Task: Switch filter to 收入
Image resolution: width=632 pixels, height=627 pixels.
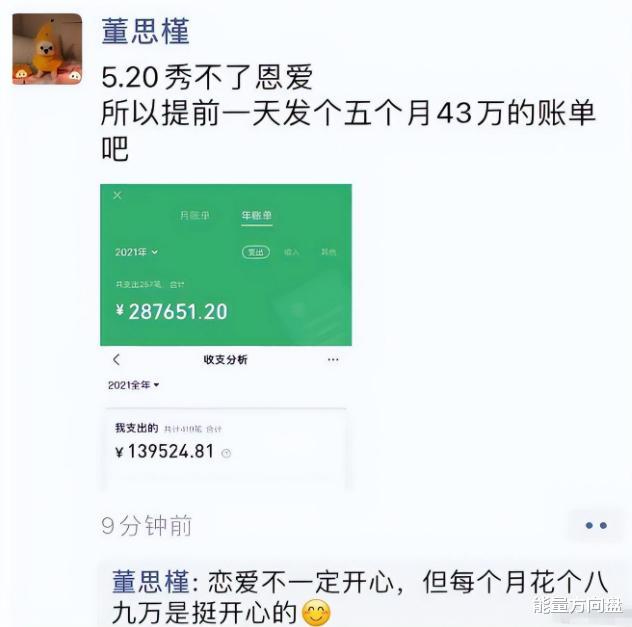Action: coord(291,252)
